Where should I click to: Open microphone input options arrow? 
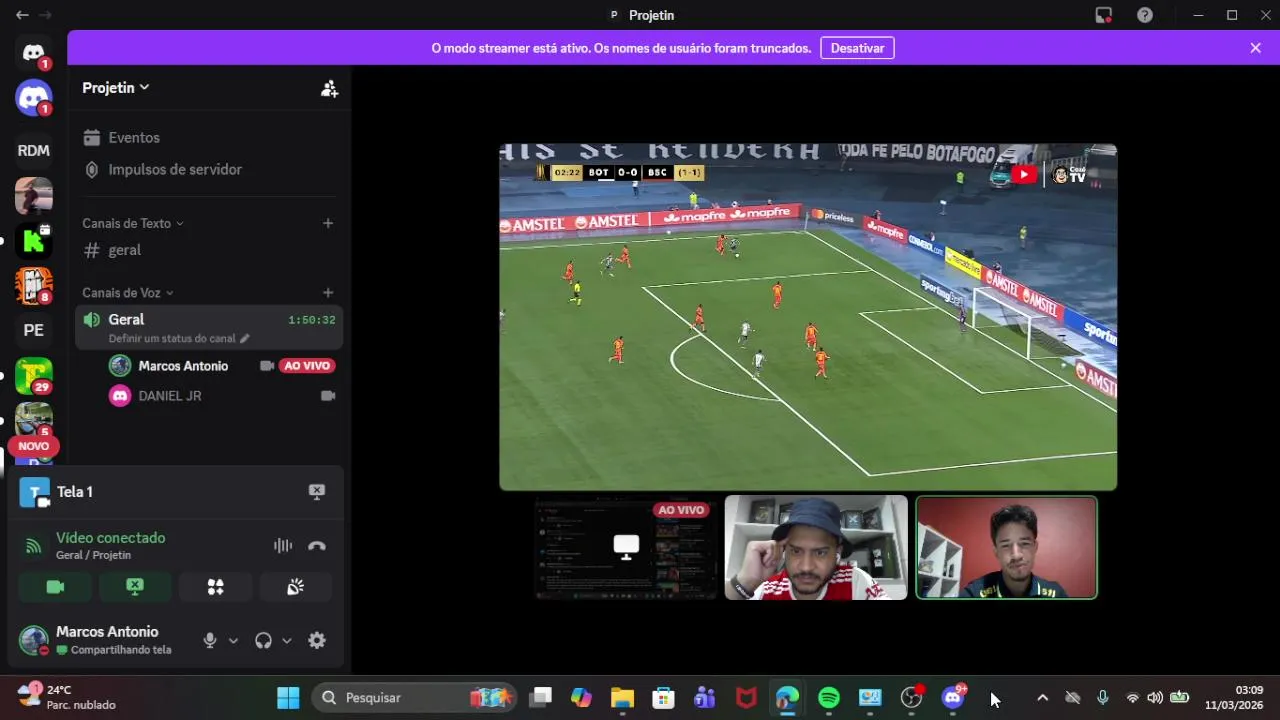tap(233, 641)
